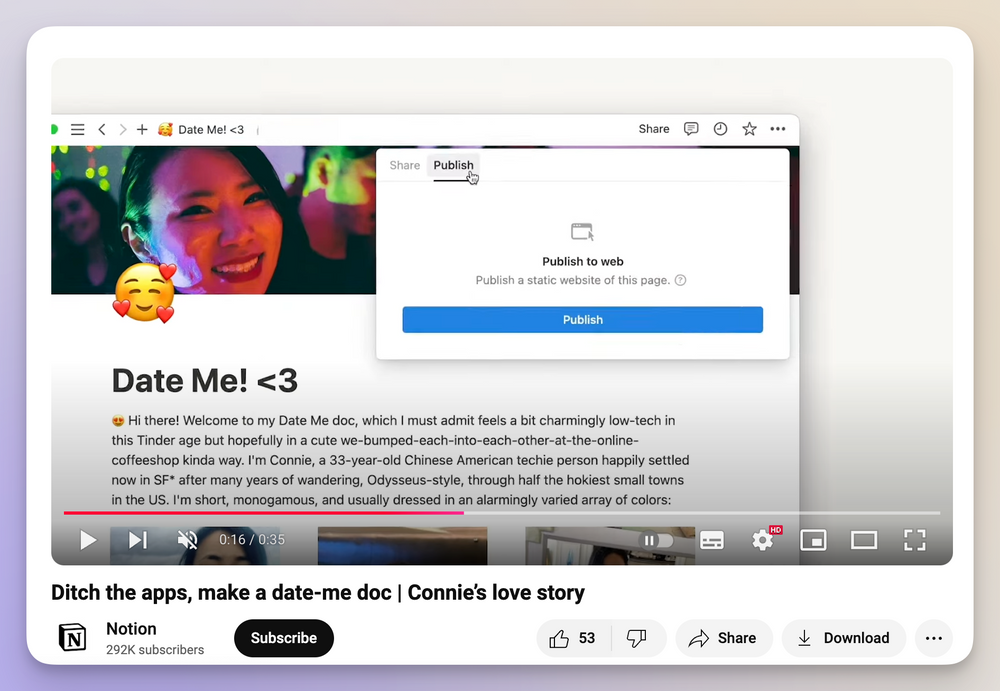1000x691 pixels.
Task: Subscribe to the Notion channel
Action: 283,638
